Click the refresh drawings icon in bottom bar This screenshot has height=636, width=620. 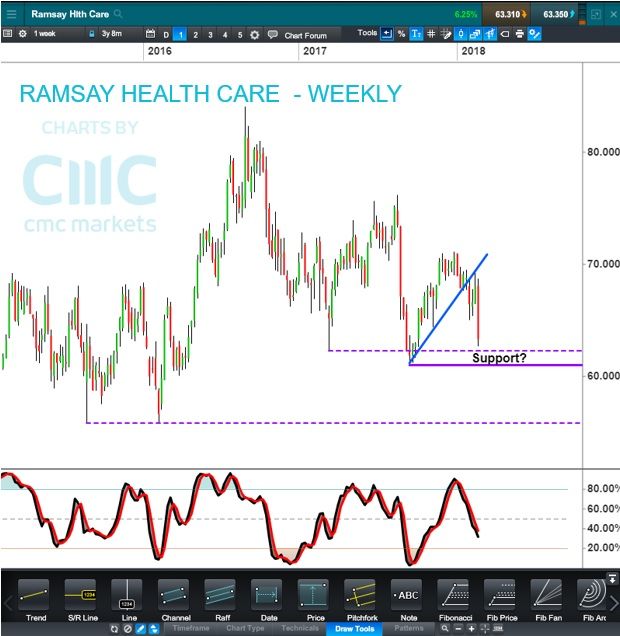(114, 629)
